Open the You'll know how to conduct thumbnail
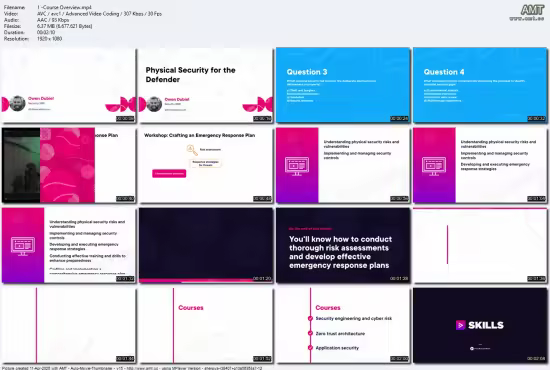 click(343, 245)
